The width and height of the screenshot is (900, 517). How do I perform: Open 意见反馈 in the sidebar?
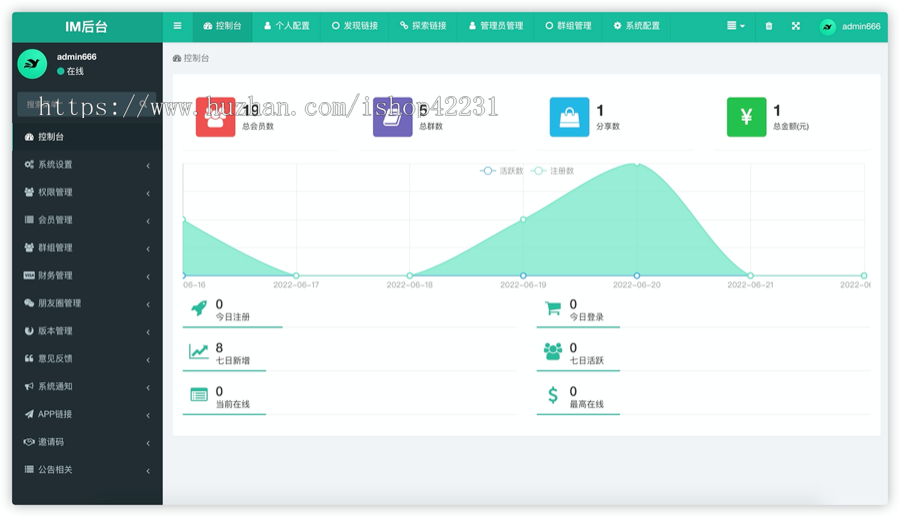coord(87,359)
